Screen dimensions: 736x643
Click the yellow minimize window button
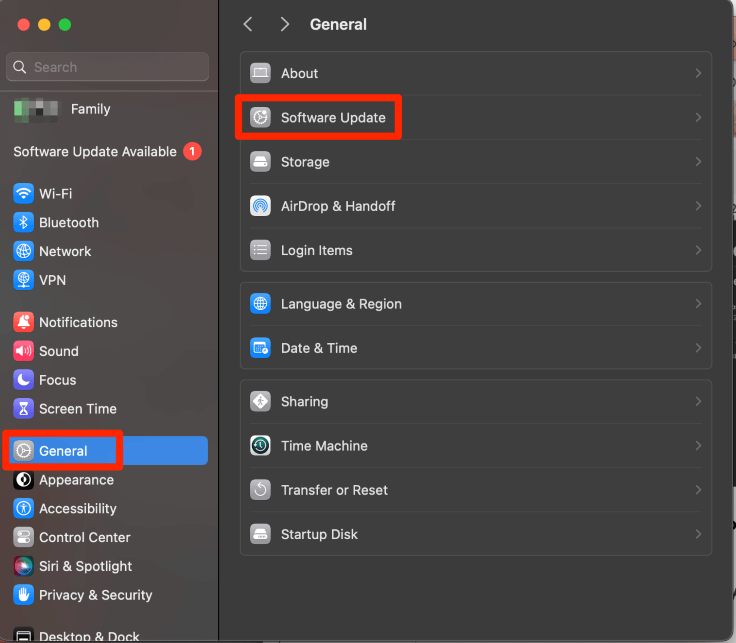coord(44,24)
